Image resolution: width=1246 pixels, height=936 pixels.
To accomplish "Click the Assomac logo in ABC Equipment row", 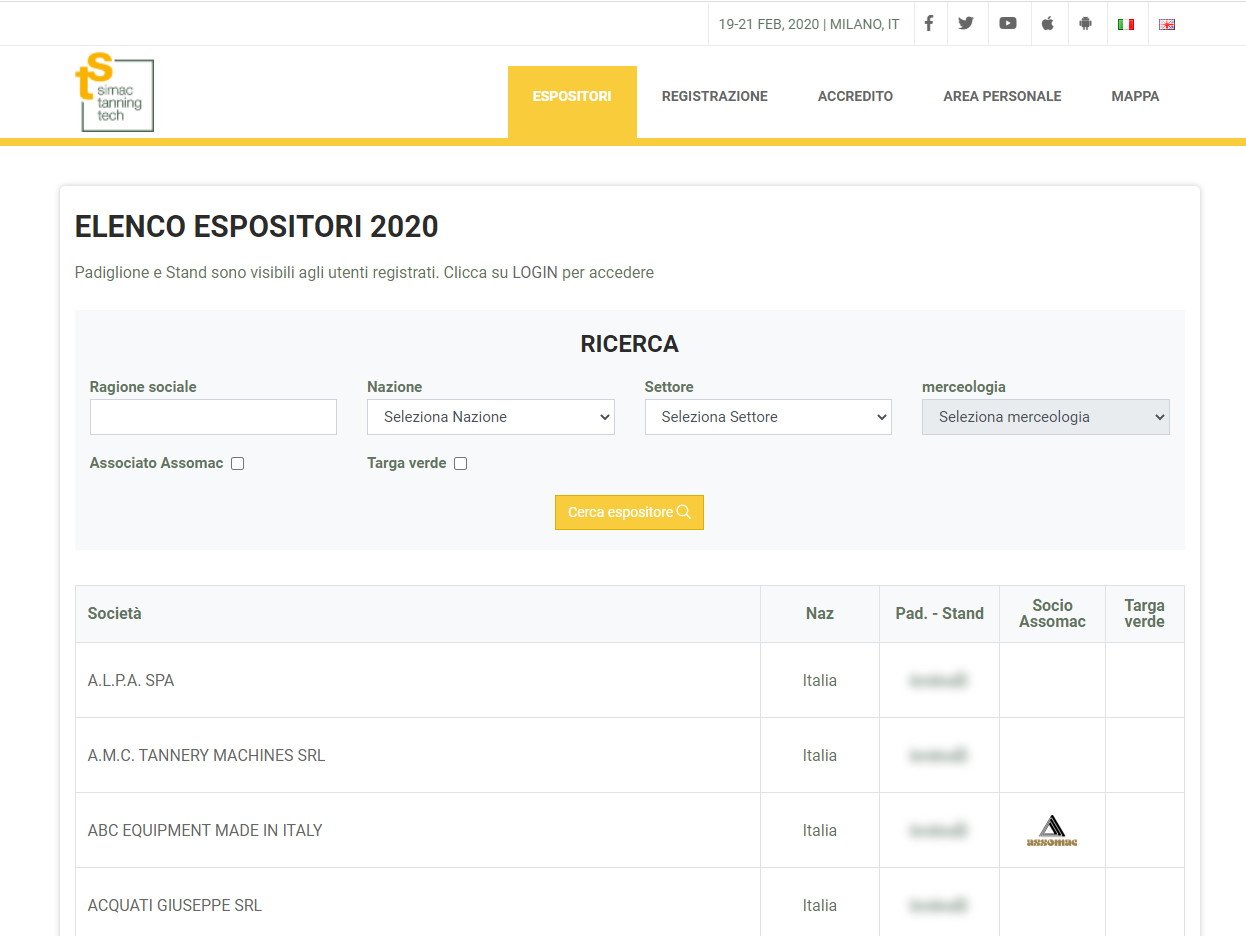I will pyautogui.click(x=1052, y=831).
